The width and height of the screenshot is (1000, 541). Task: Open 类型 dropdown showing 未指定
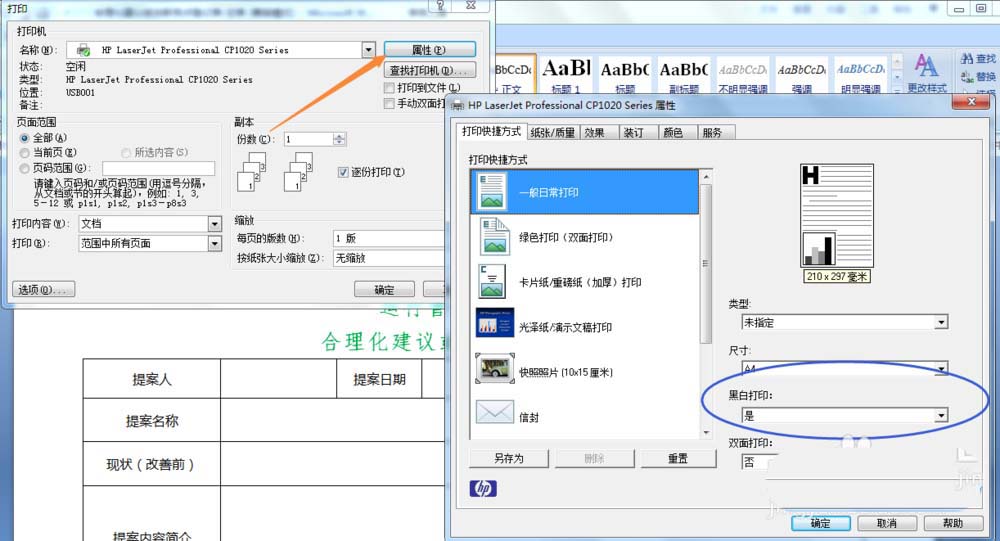(845, 322)
